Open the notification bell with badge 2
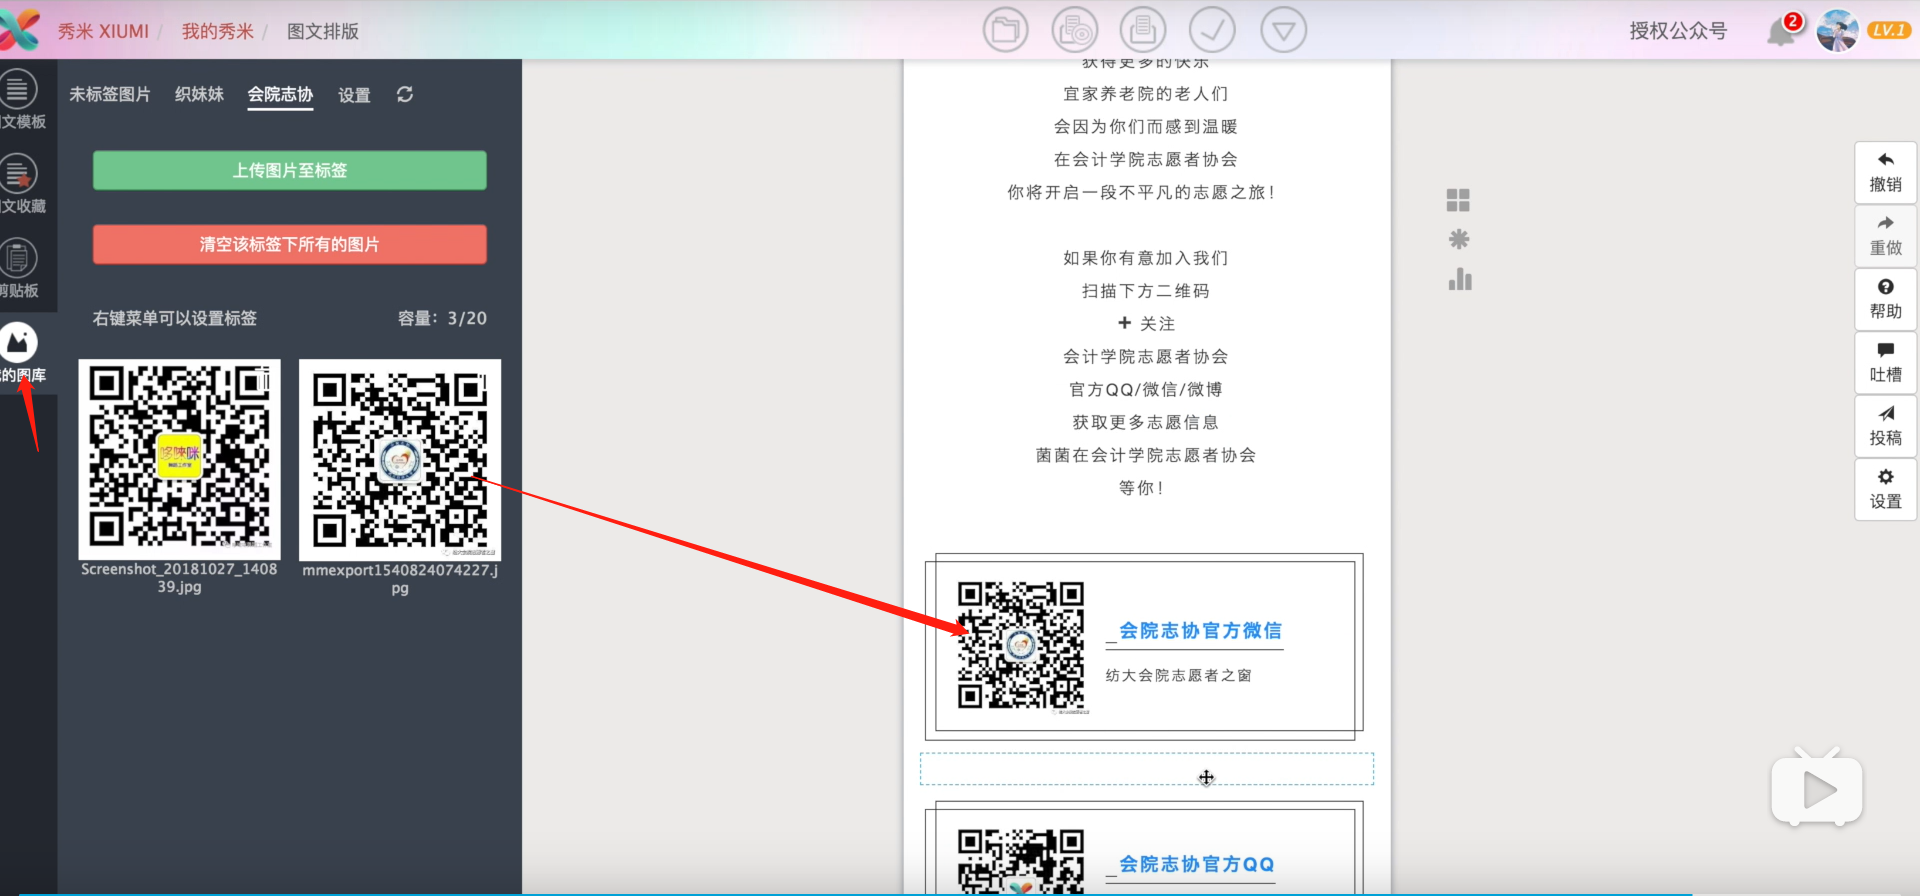Viewport: 1920px width, 896px height. 1782,31
